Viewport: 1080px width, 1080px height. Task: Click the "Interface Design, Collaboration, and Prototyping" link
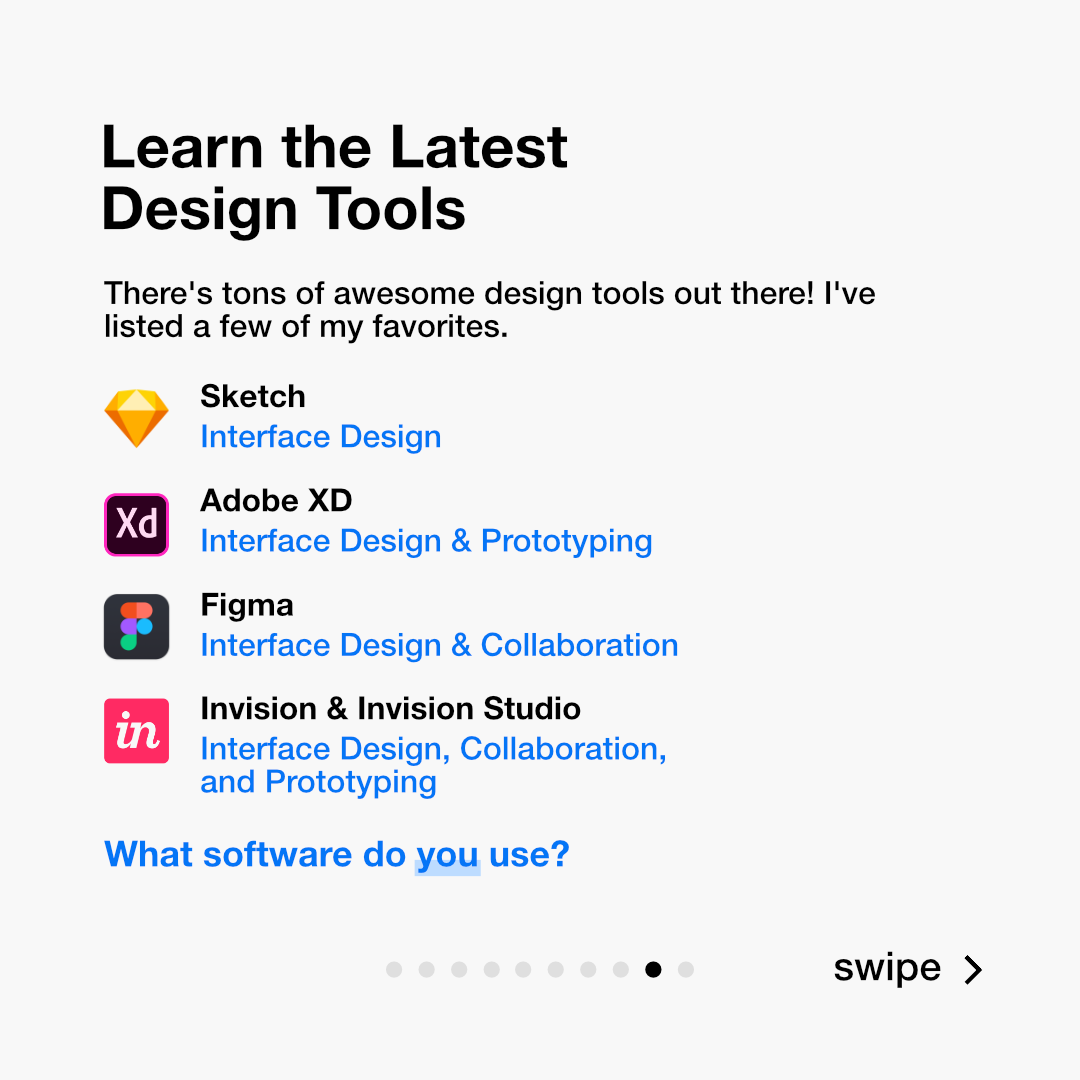pos(433,765)
